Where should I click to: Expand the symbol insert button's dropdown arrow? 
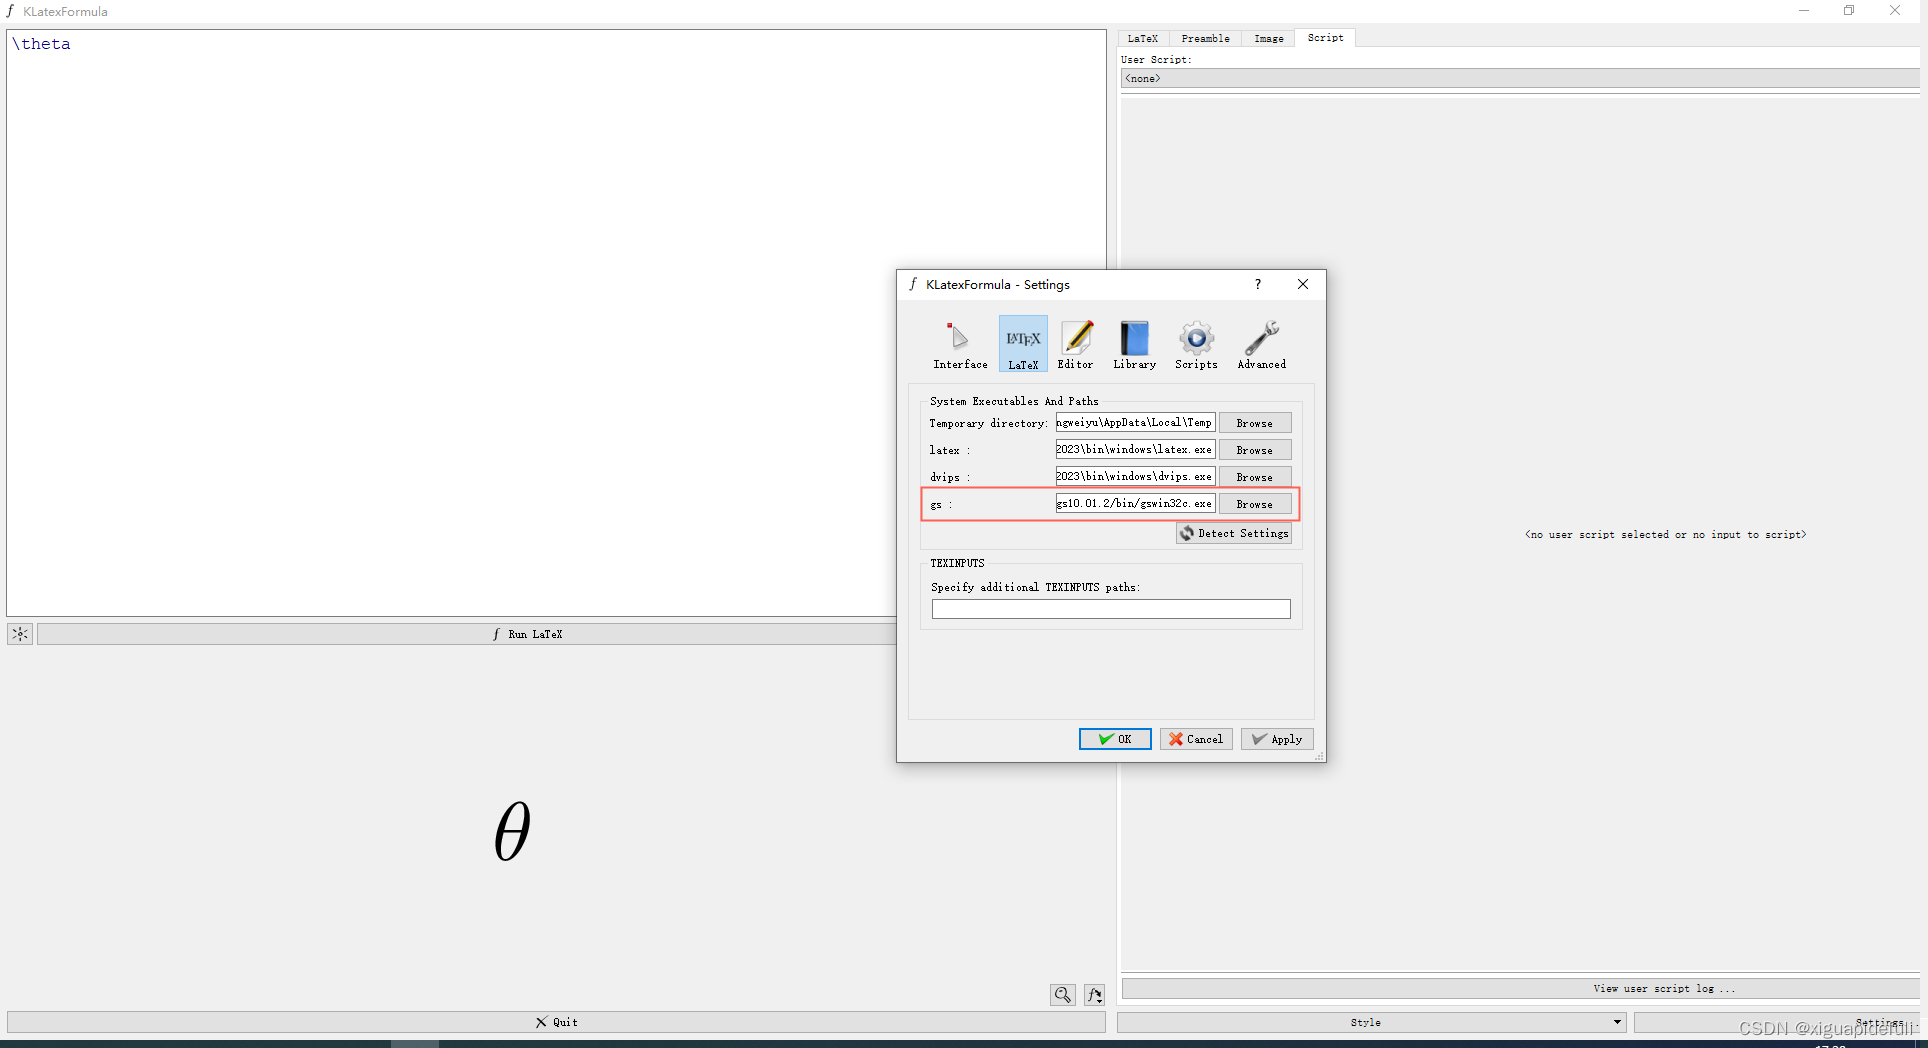[1100, 1000]
